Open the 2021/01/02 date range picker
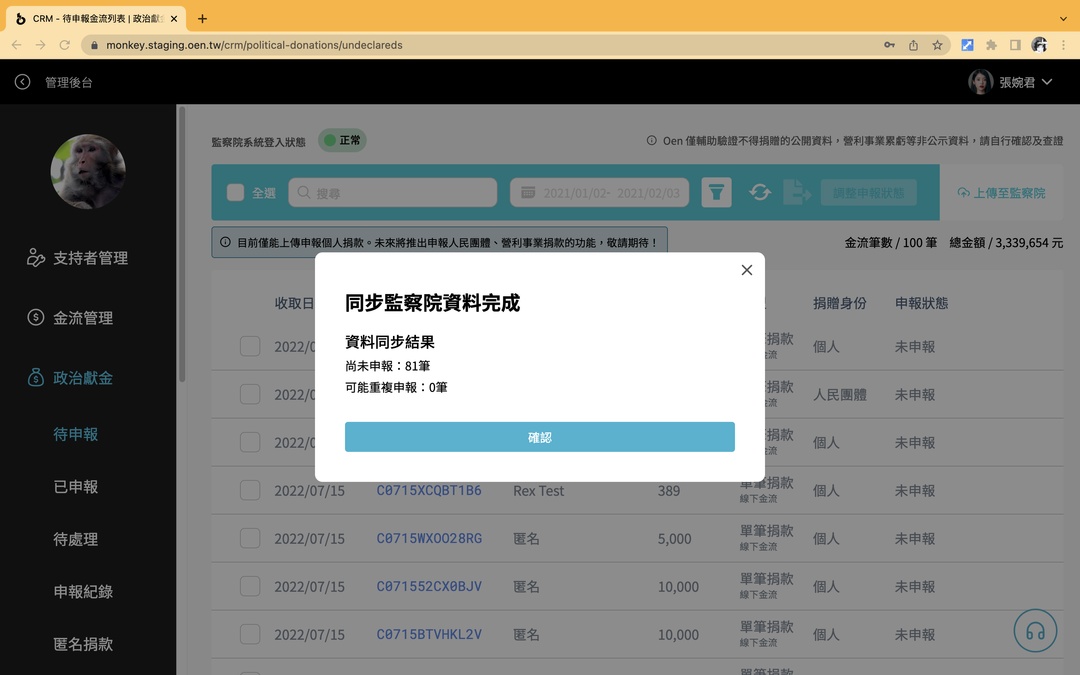Viewport: 1080px width, 675px height. (598, 191)
